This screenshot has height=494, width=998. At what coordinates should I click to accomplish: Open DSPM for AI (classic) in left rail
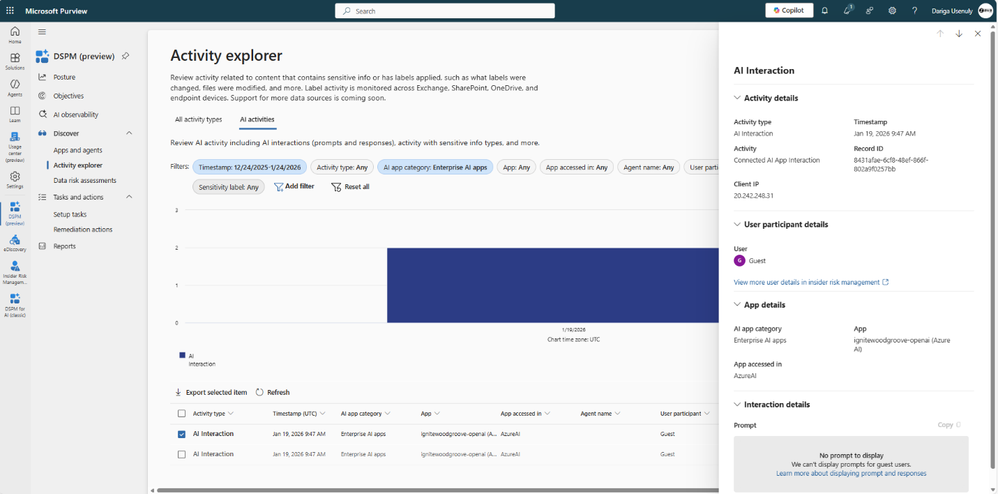[15, 306]
